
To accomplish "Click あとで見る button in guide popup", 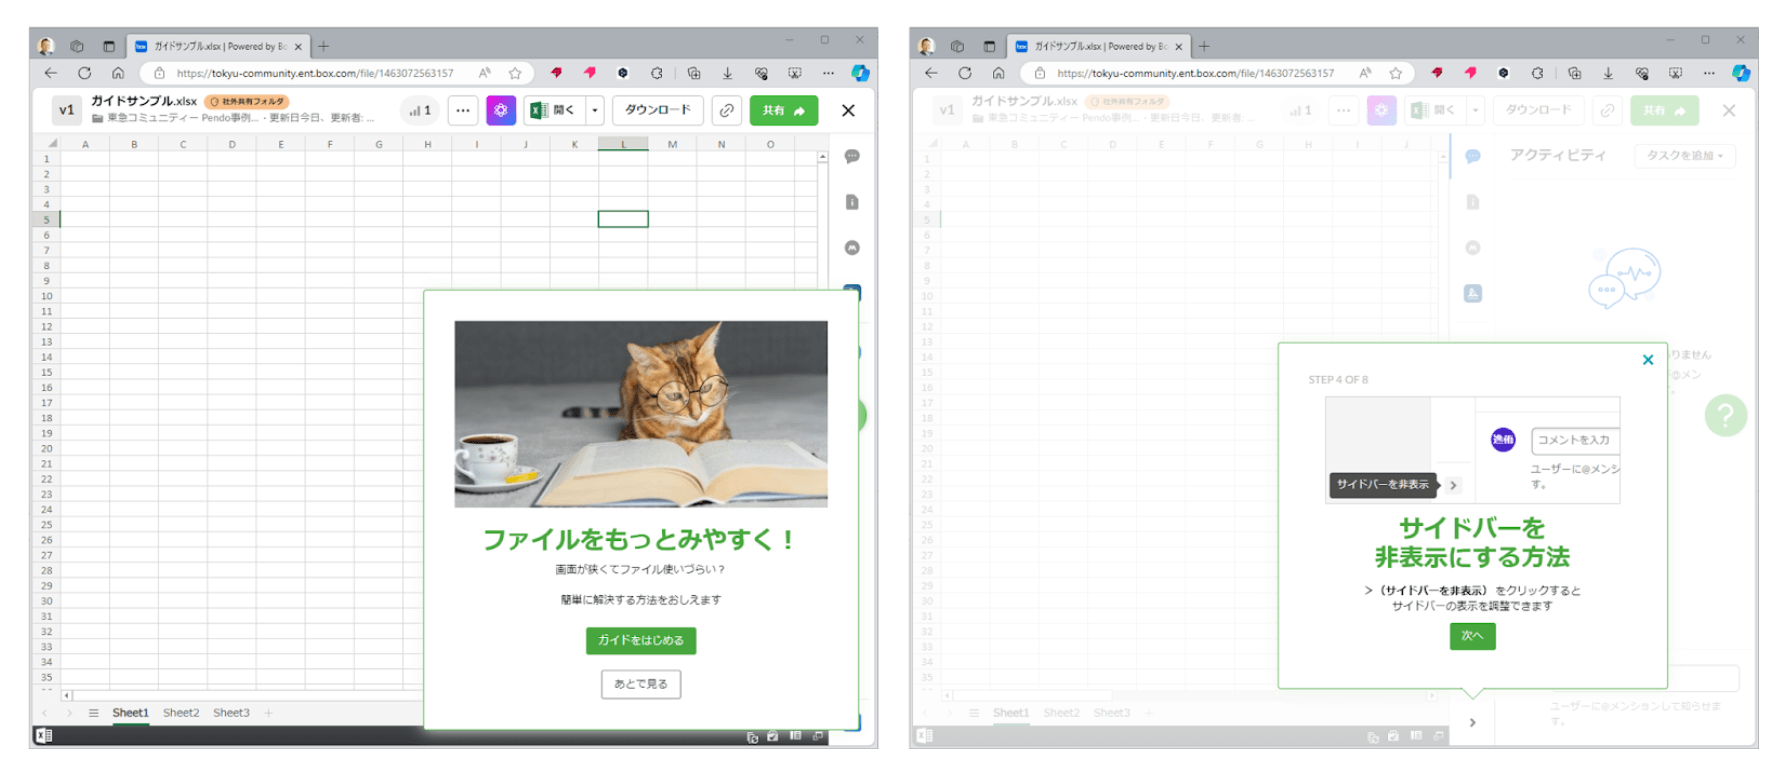I will pos(641,684).
